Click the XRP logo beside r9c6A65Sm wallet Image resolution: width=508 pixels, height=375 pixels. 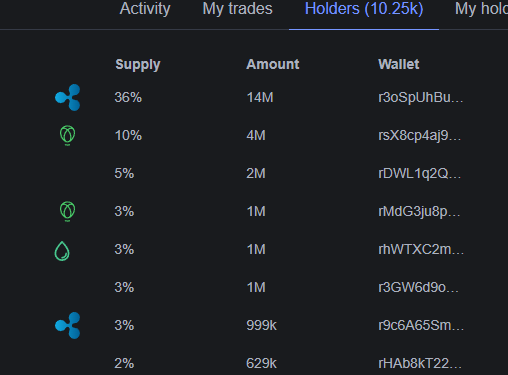(68, 325)
